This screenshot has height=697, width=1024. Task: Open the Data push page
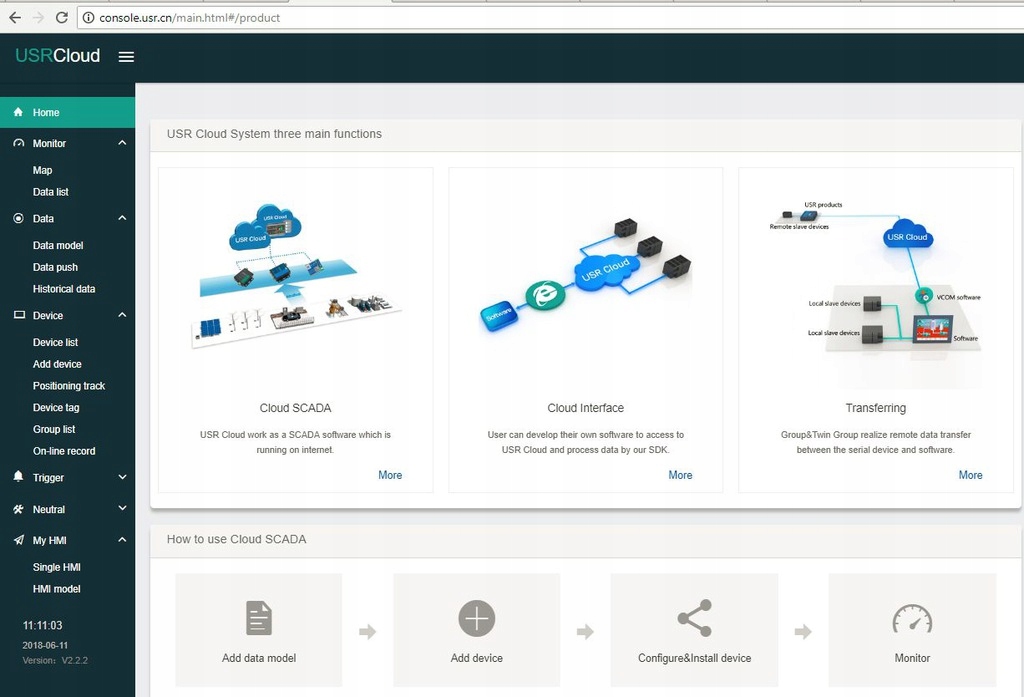tap(55, 267)
